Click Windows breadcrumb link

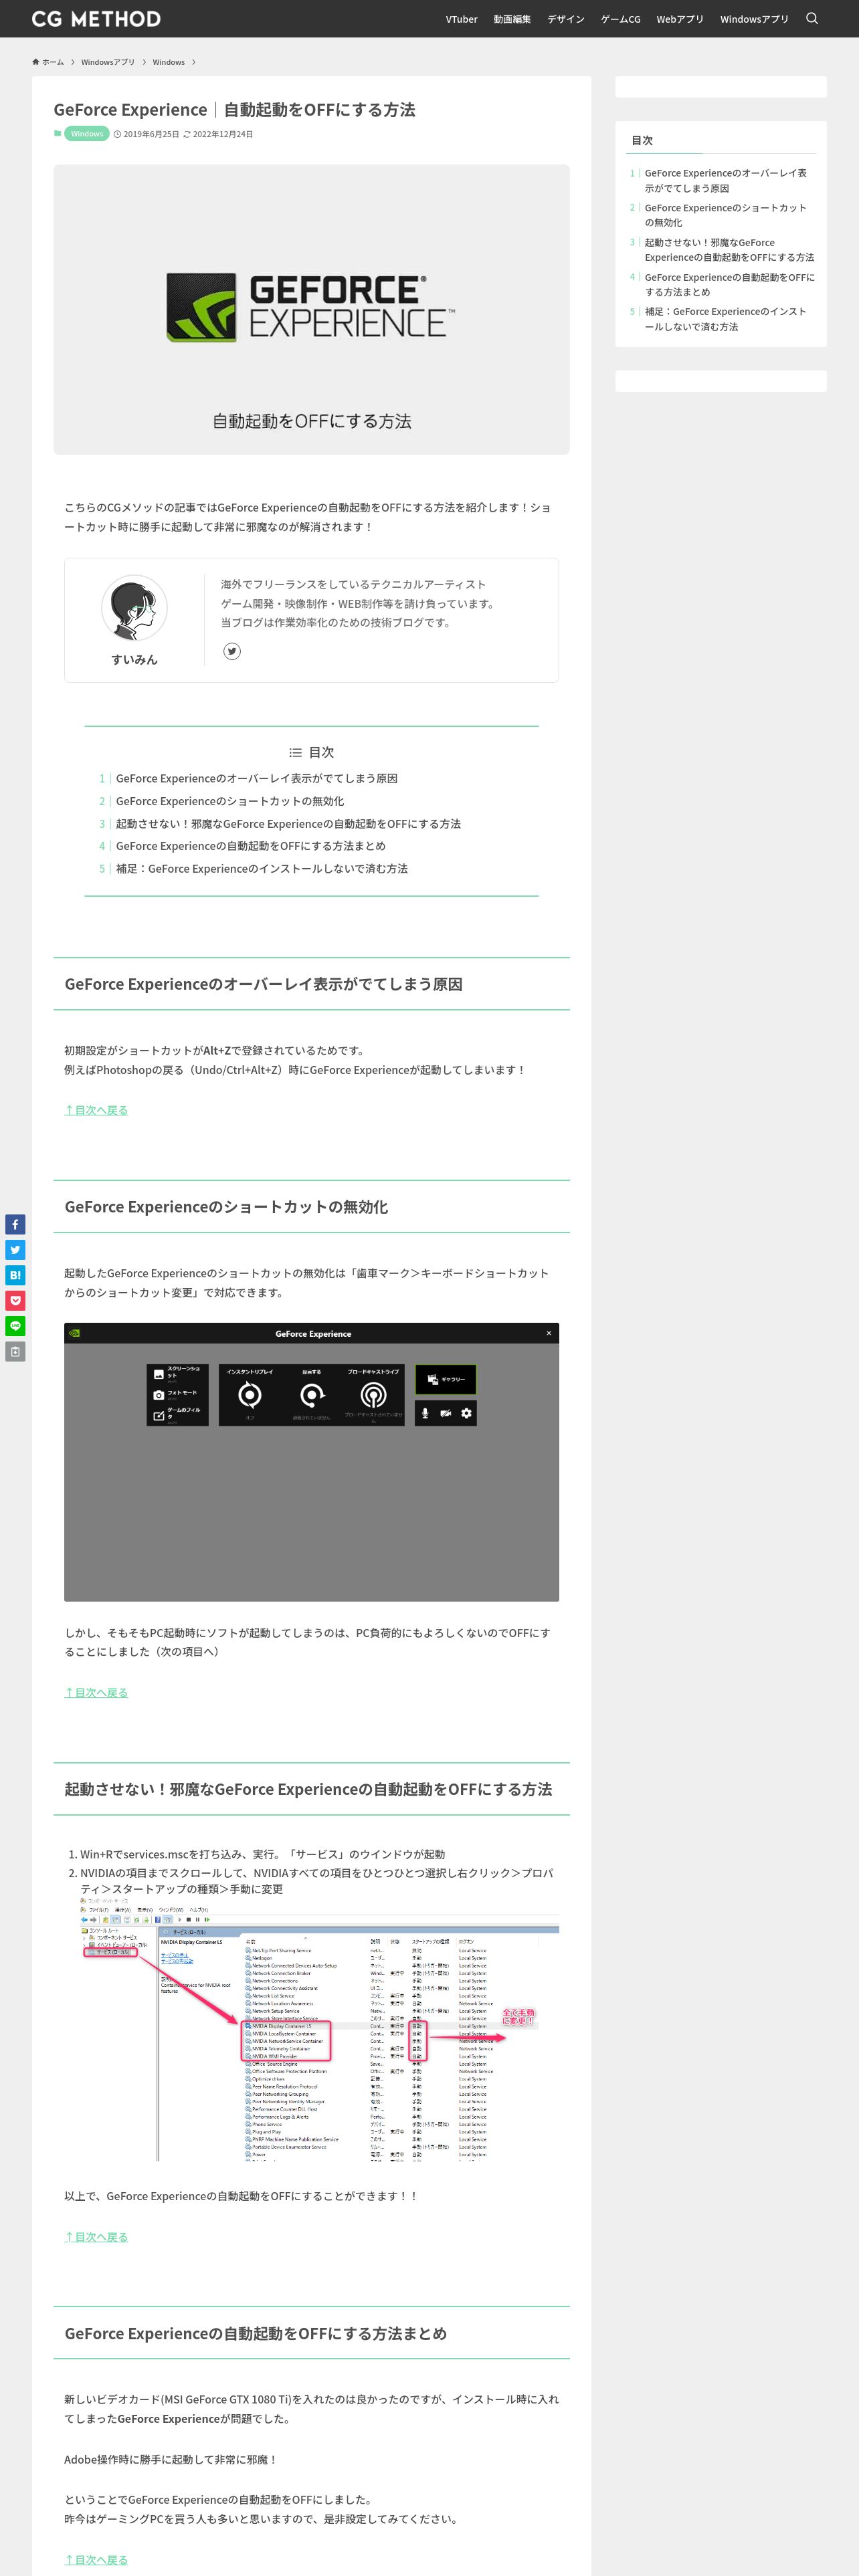point(169,62)
